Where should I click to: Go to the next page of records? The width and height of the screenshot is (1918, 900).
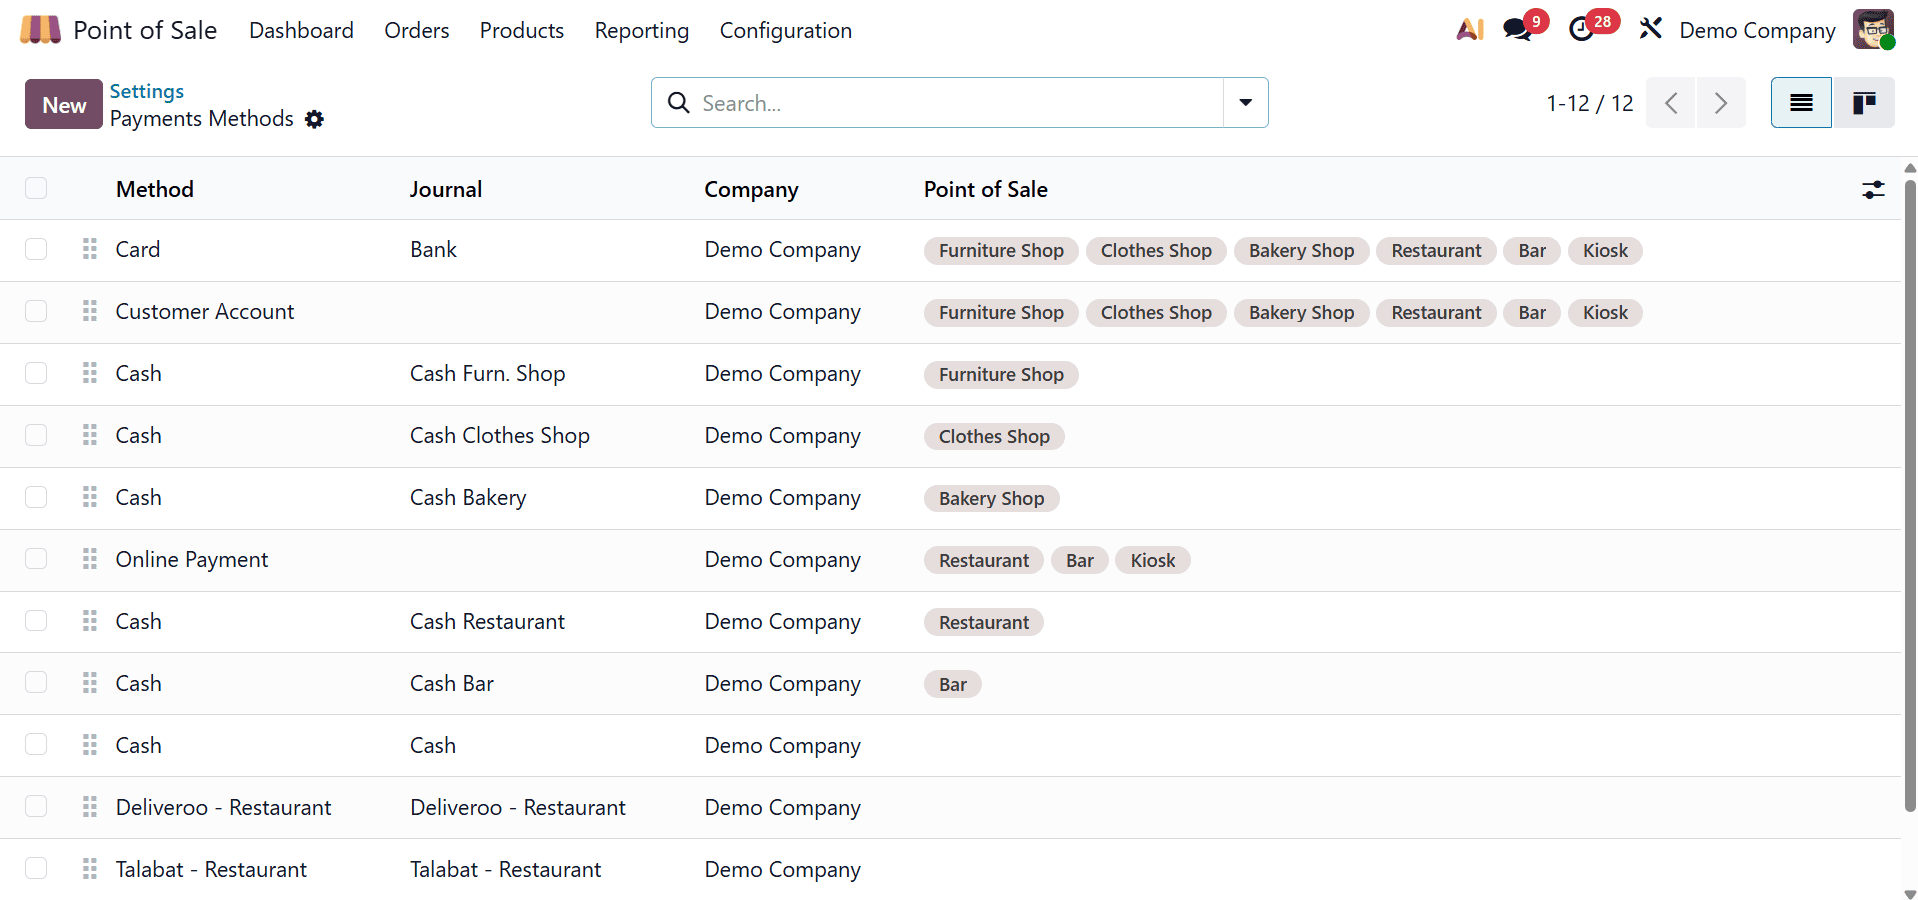coord(1720,102)
